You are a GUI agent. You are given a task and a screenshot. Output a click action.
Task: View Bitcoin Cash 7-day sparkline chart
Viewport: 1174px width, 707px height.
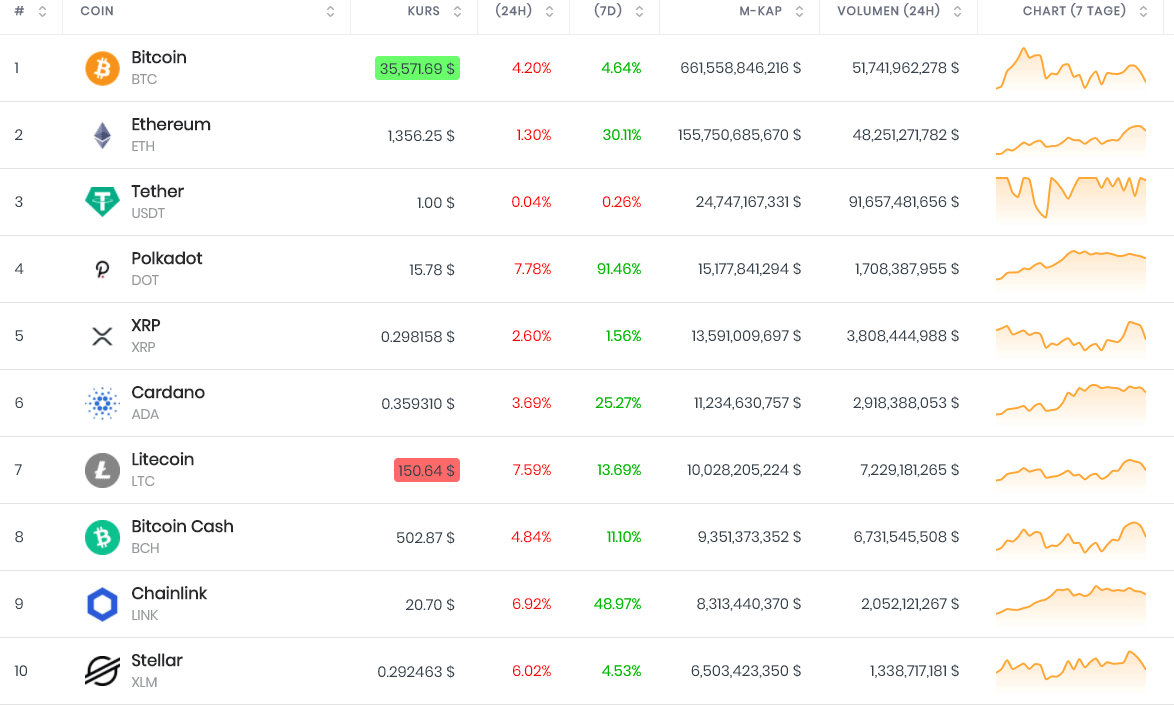point(1071,538)
